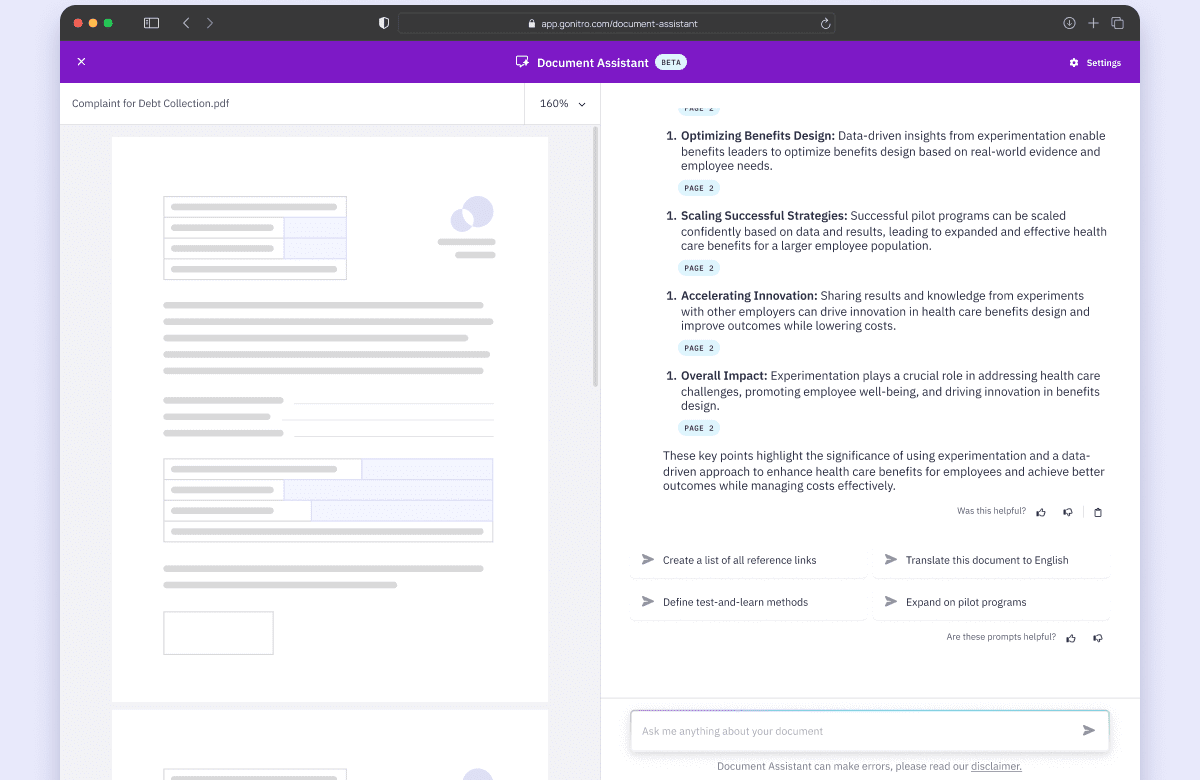Click the Document Assistant chat icon in header
The image size is (1200, 780).
[x=522, y=62]
